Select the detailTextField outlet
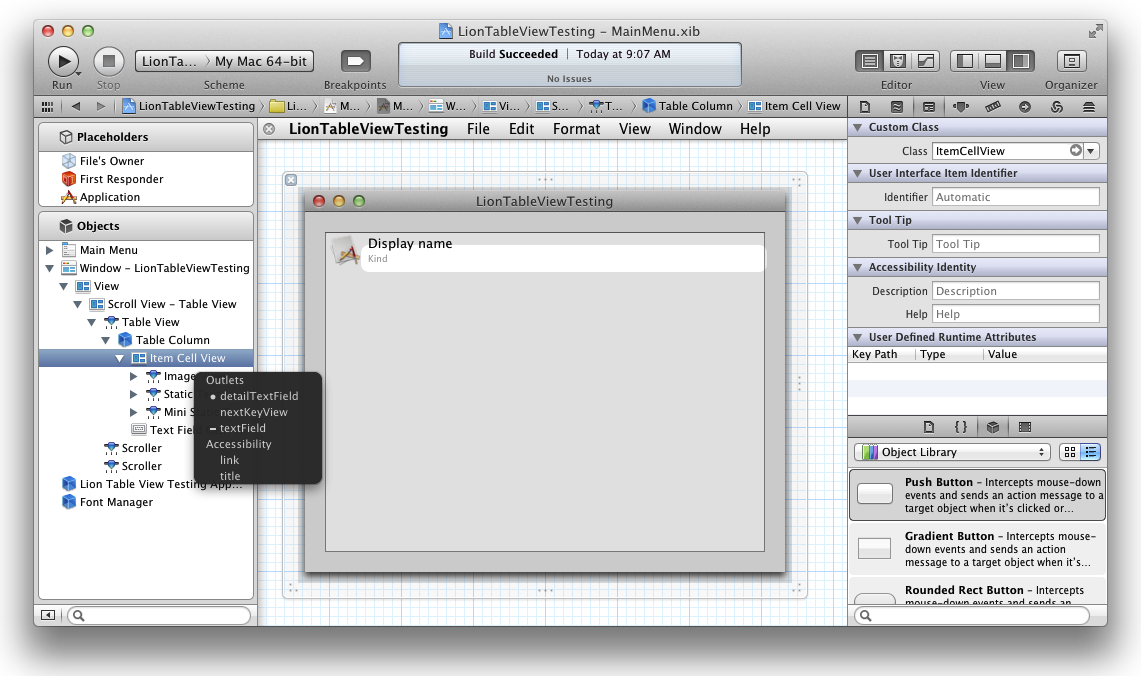1141x676 pixels. pyautogui.click(x=258, y=396)
